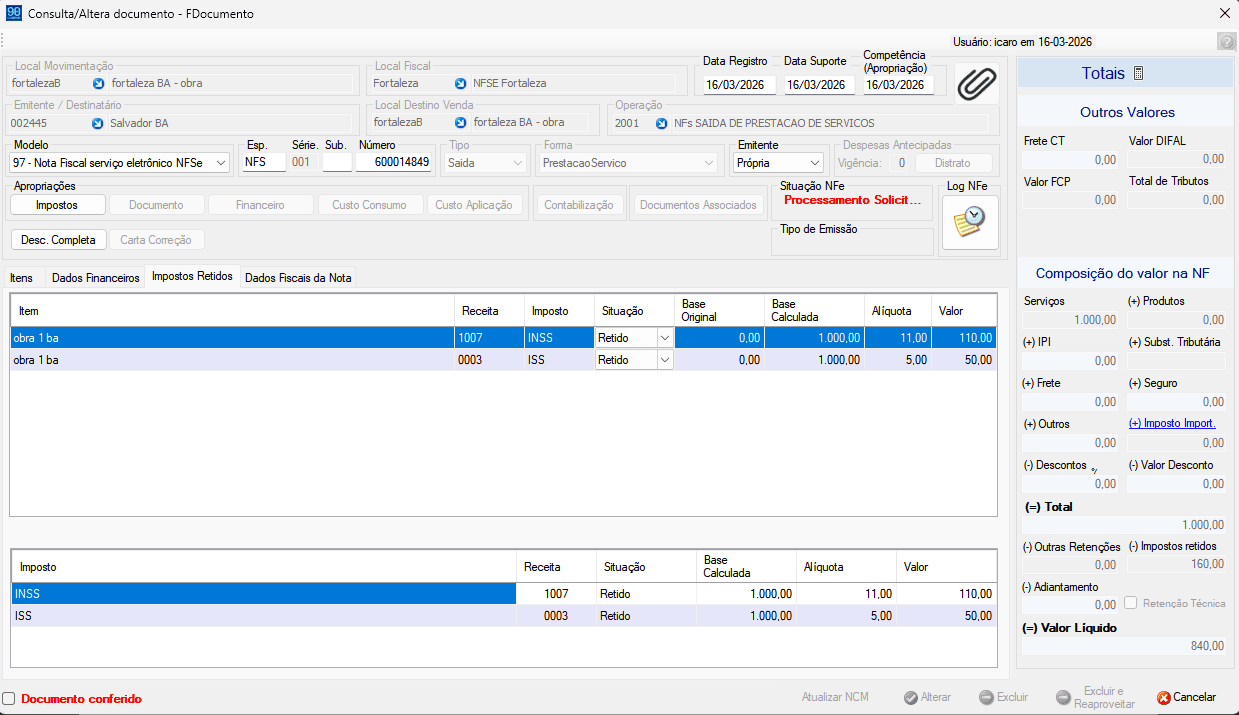Click the Custo Consumo button
This screenshot has height=715, width=1239.
[370, 205]
